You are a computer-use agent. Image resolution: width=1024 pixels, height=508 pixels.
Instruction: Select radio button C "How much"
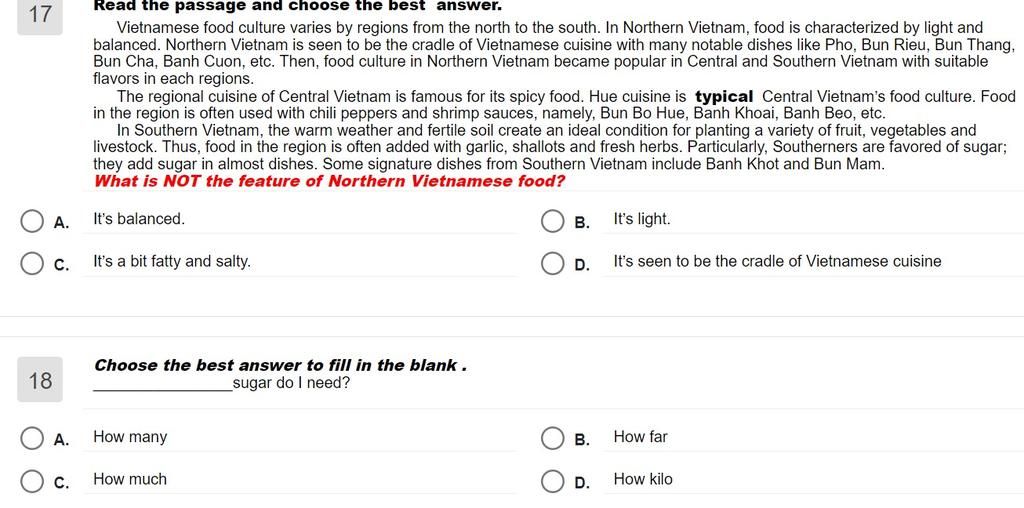pos(31,481)
